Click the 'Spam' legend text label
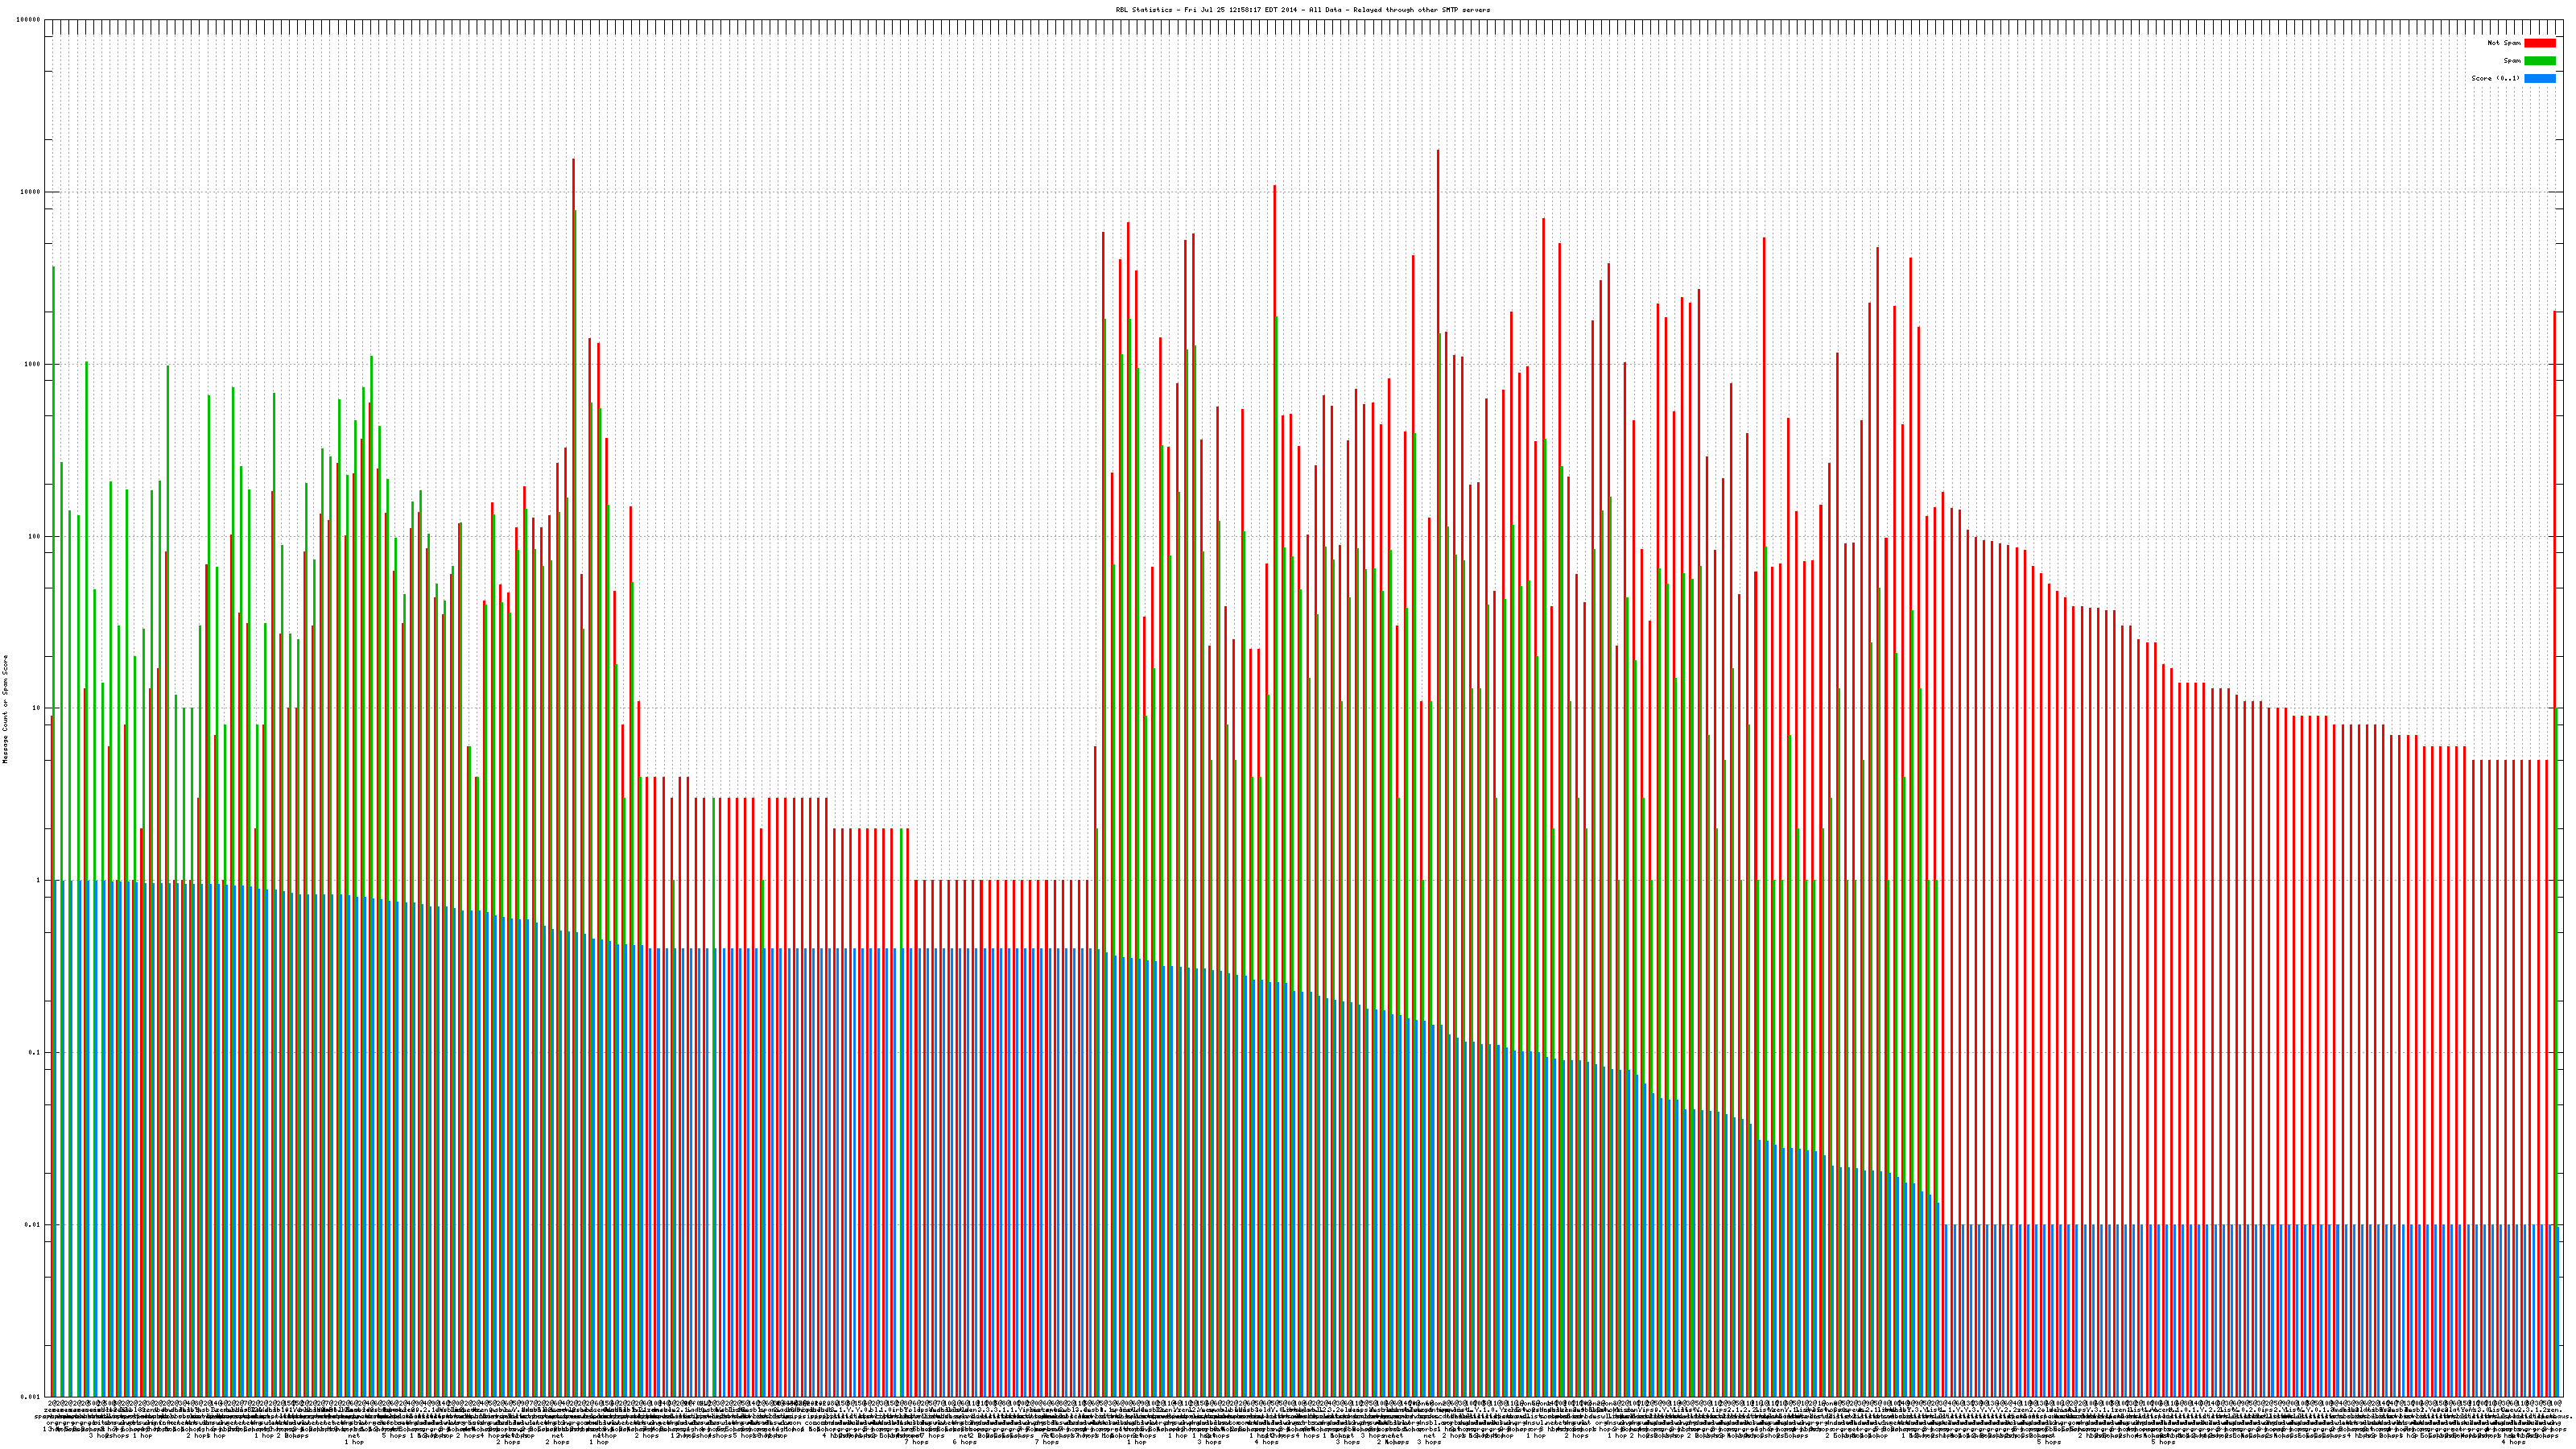The height and width of the screenshot is (1449, 2576). click(x=2512, y=61)
